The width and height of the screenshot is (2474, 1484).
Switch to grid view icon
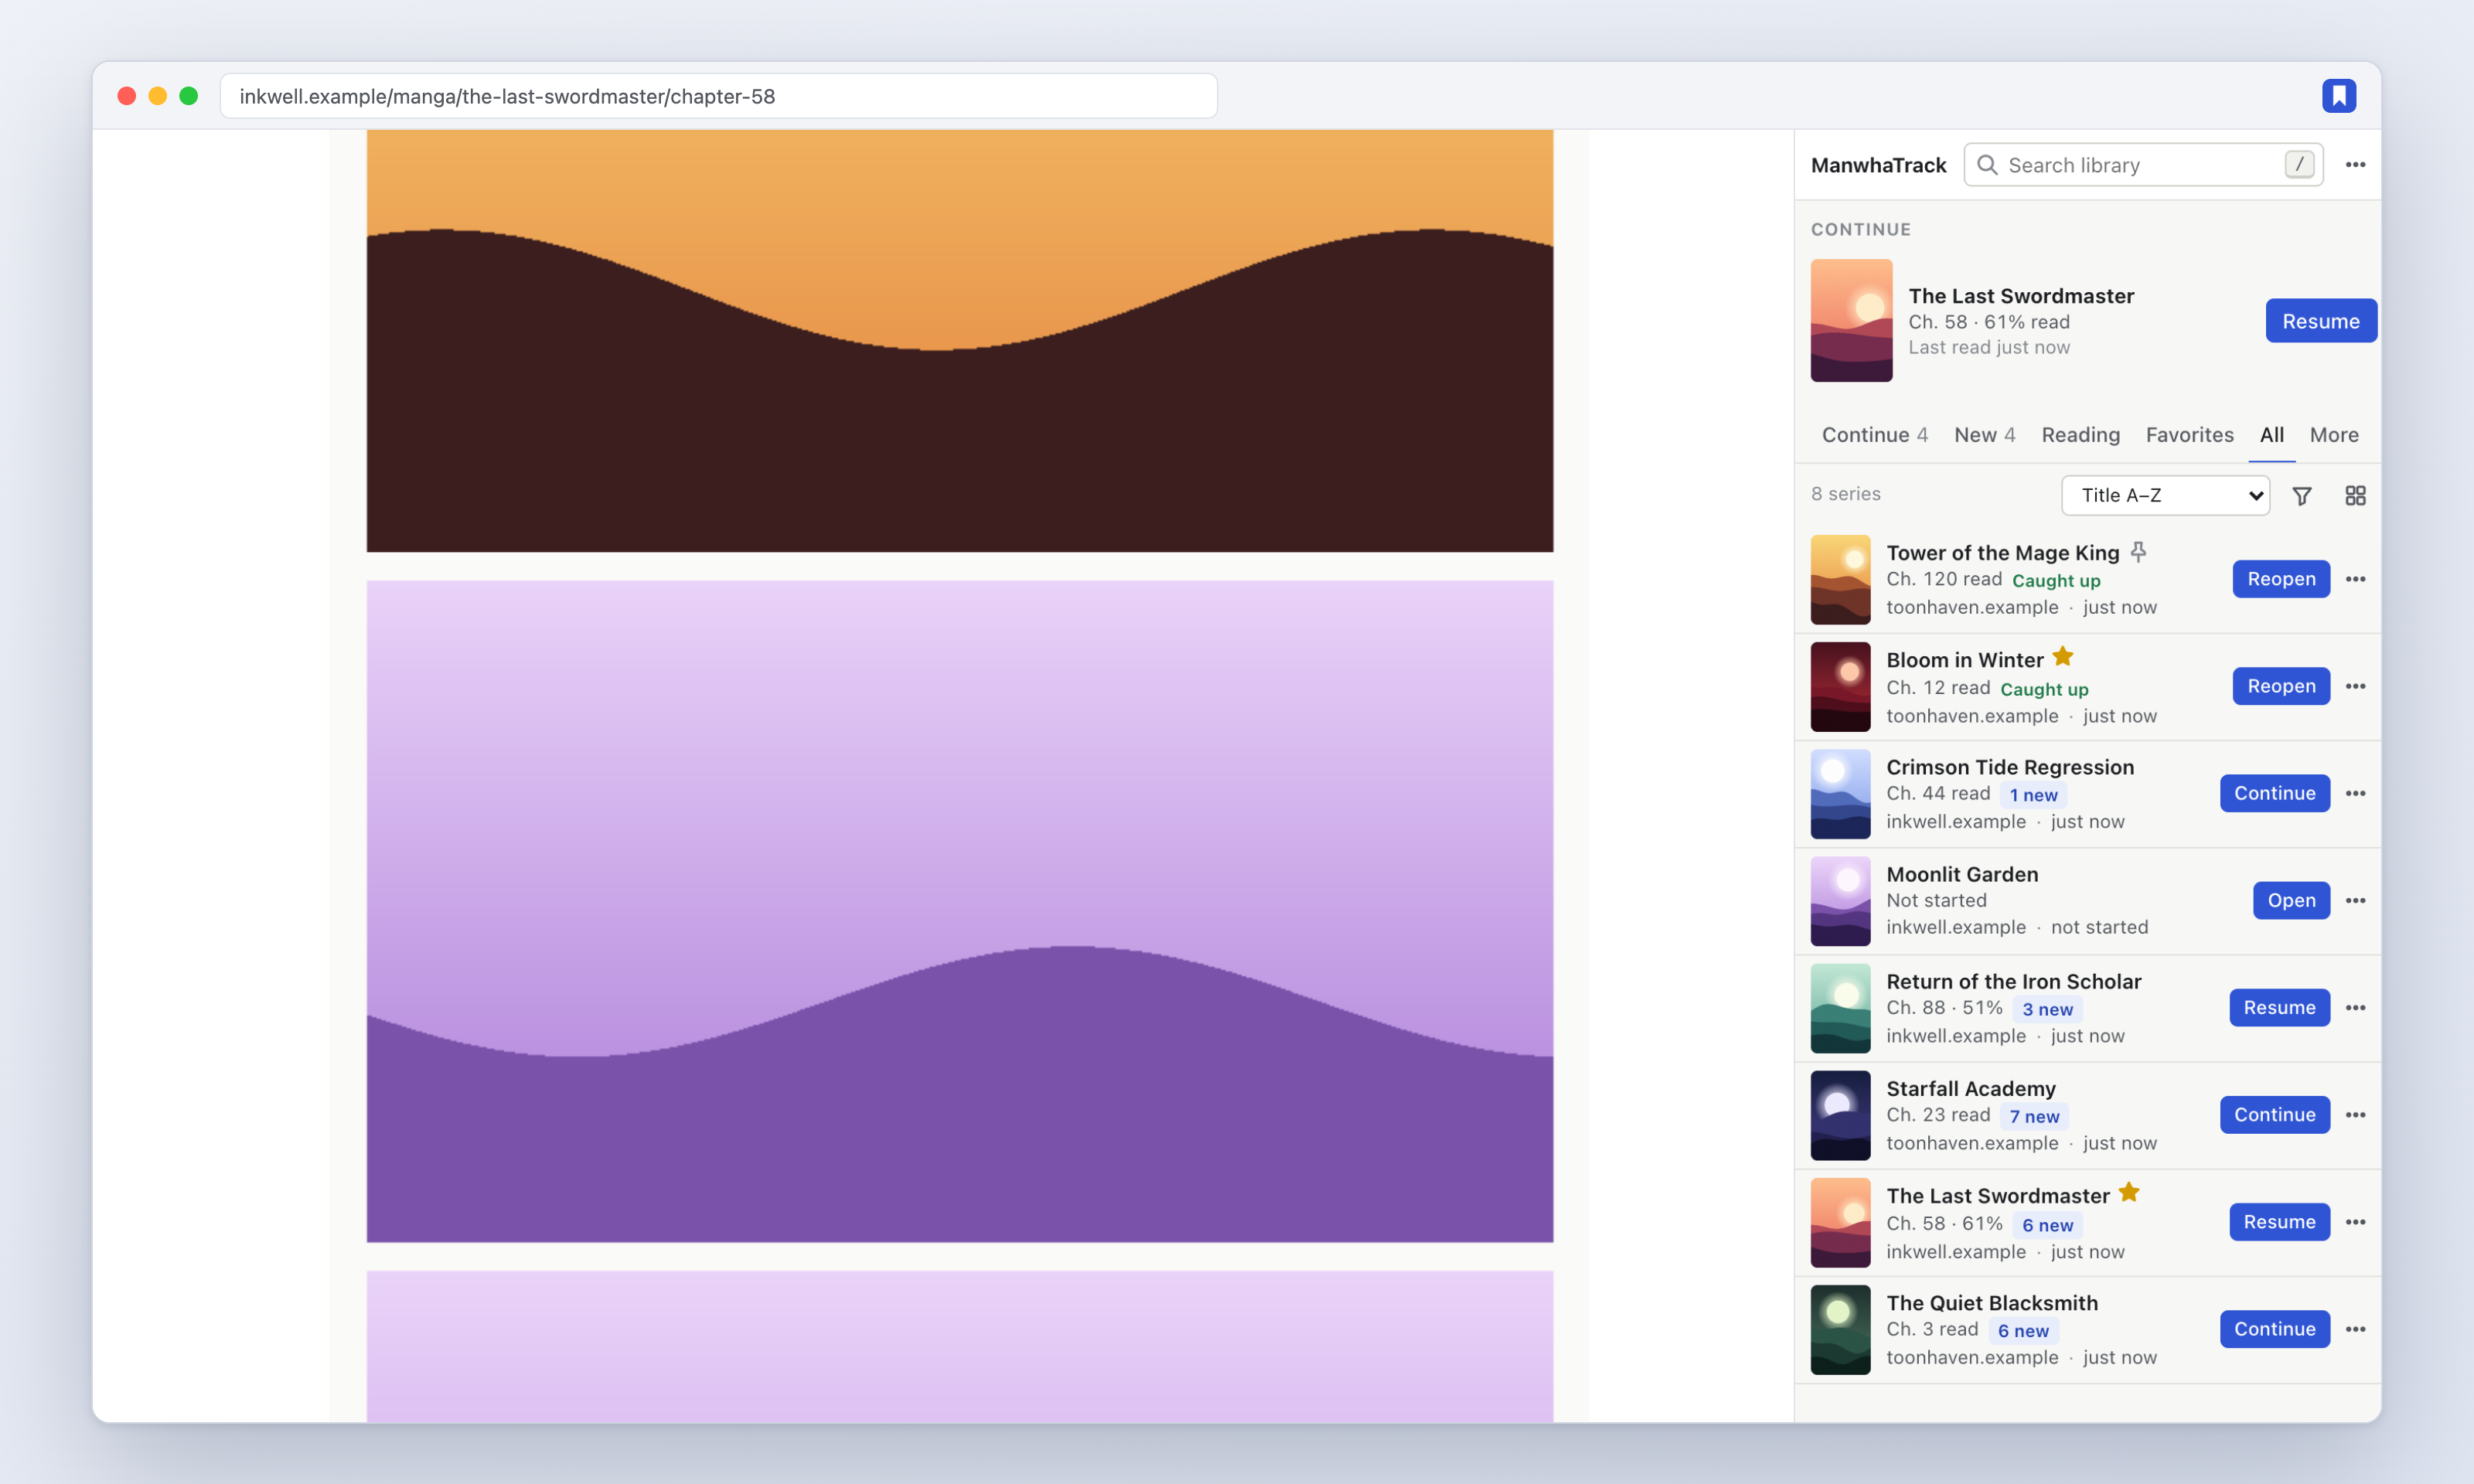pyautogui.click(x=2355, y=496)
